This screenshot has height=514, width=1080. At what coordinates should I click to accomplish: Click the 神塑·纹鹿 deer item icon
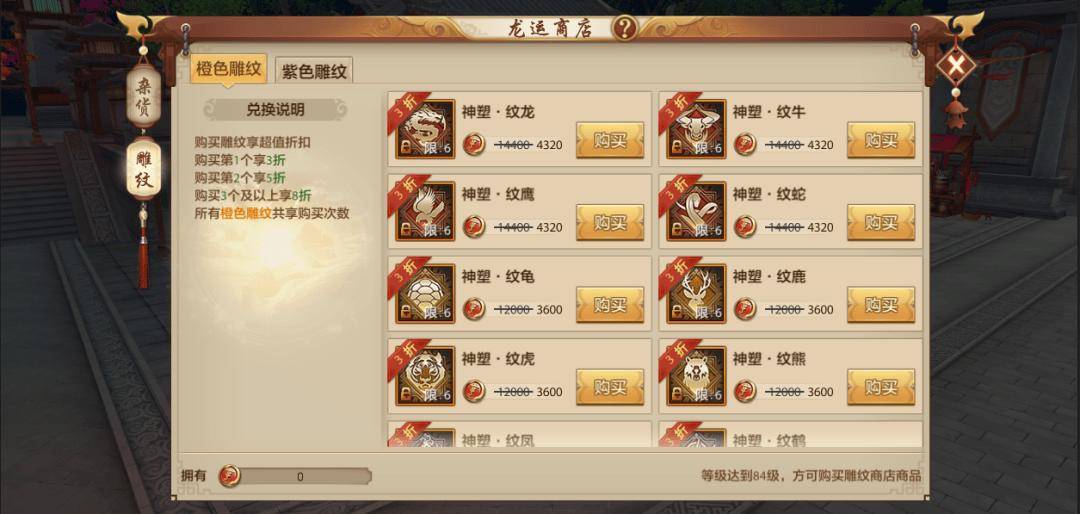(x=696, y=294)
